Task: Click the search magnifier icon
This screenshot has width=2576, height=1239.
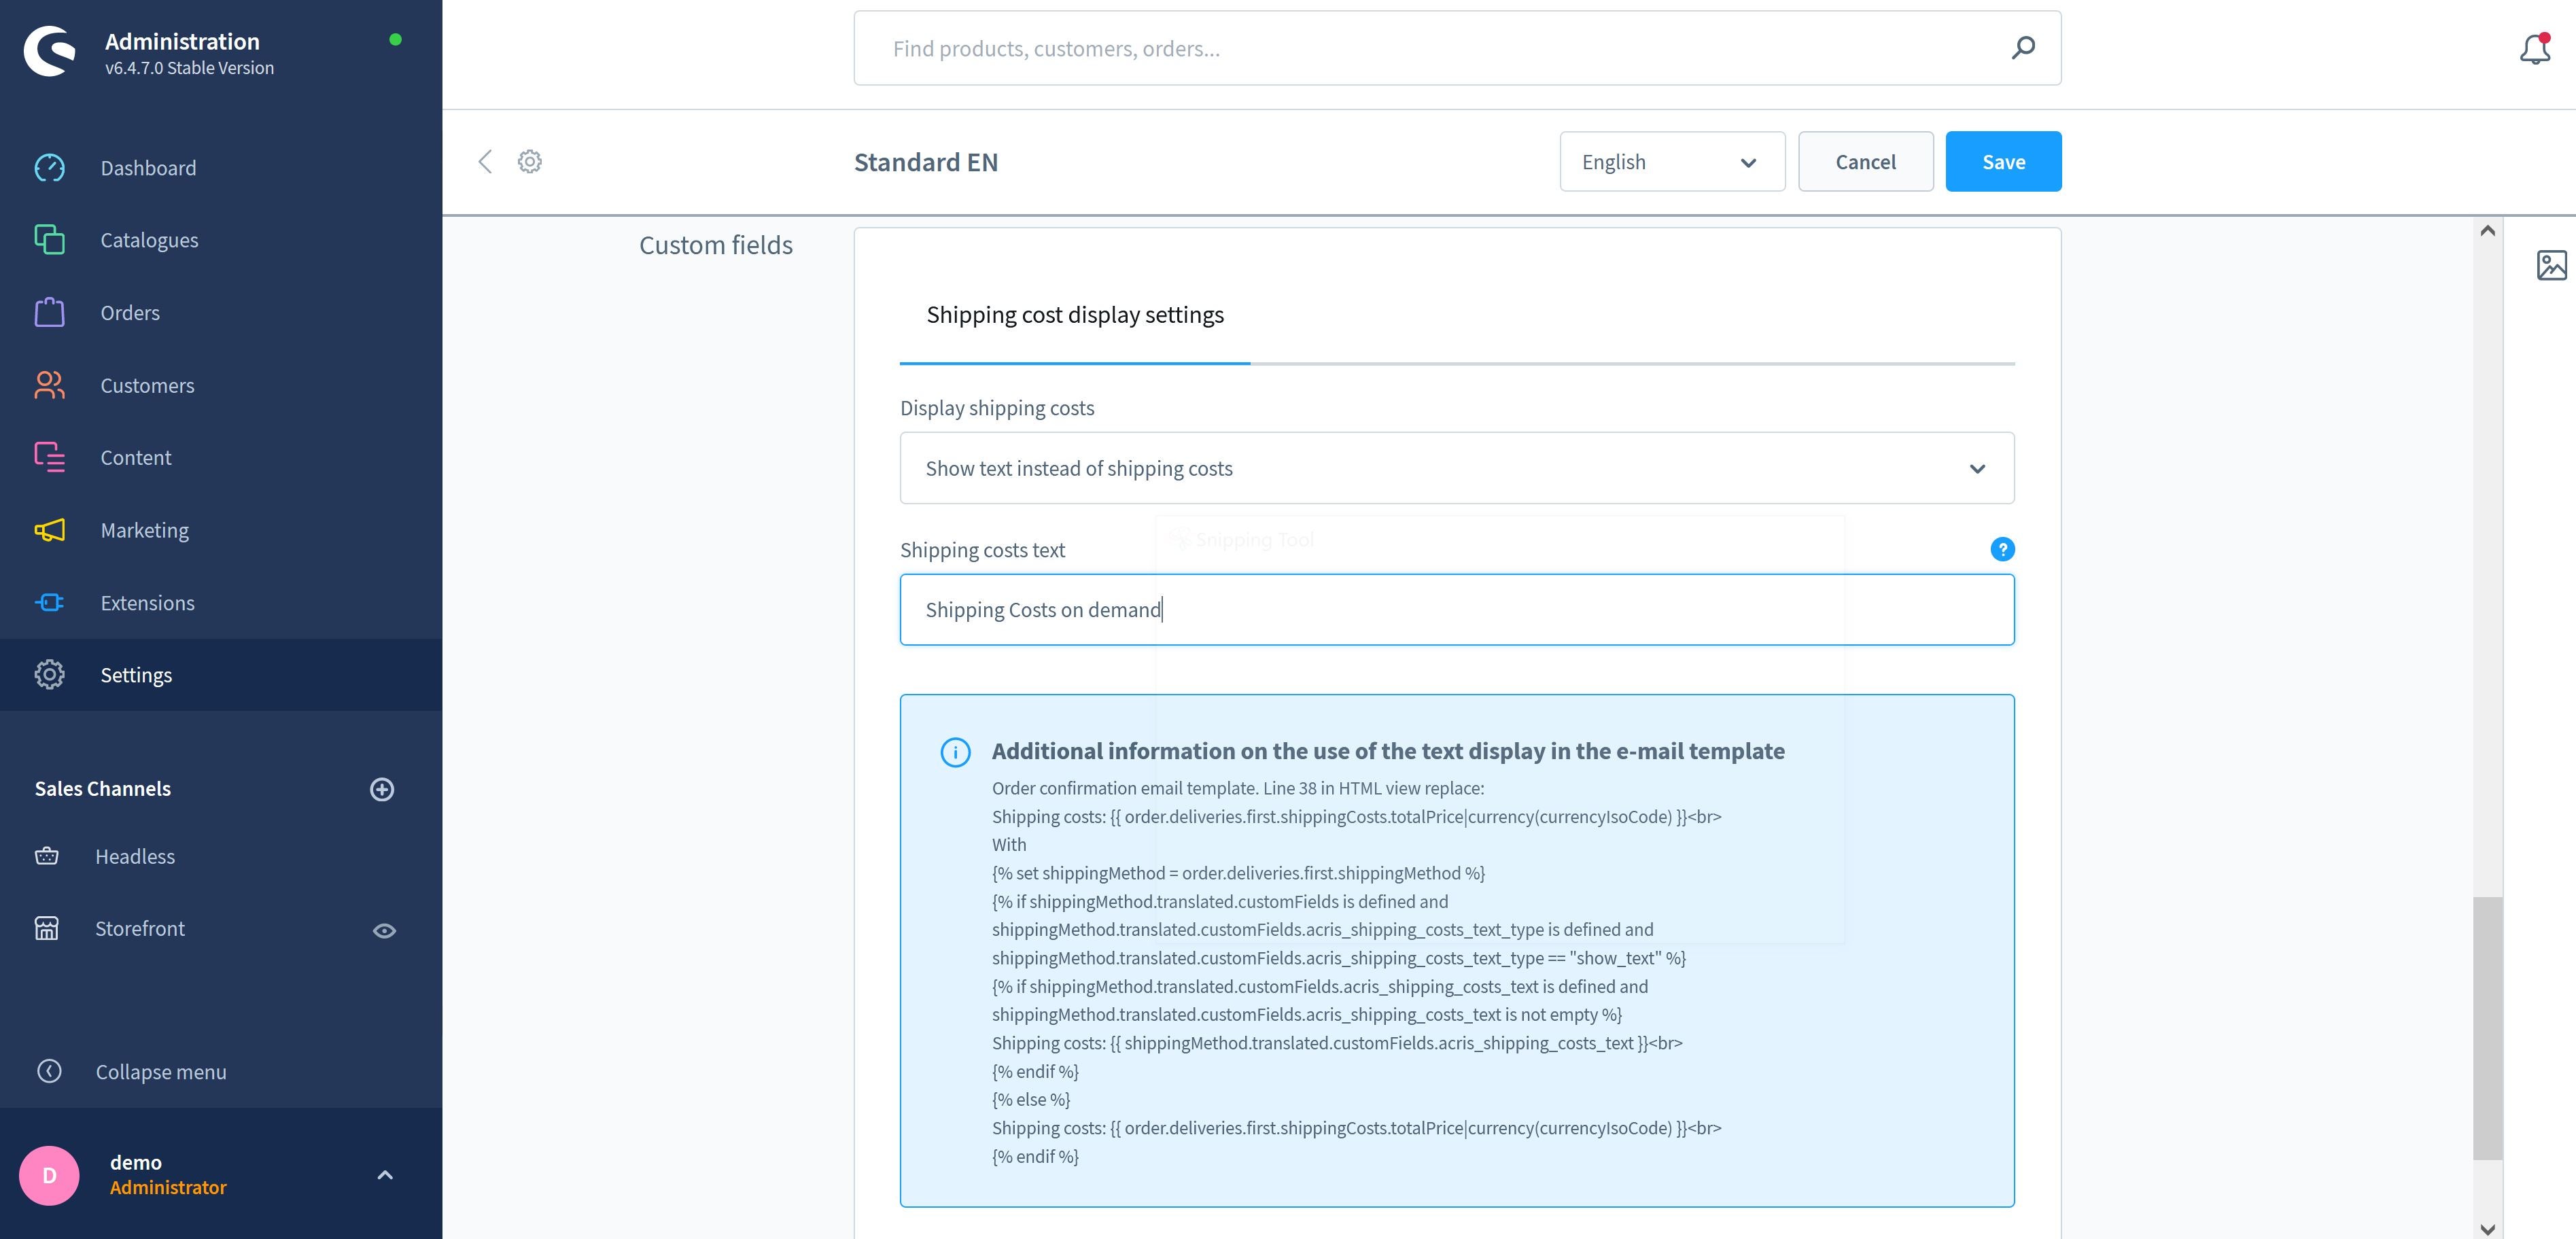Action: pyautogui.click(x=2023, y=48)
